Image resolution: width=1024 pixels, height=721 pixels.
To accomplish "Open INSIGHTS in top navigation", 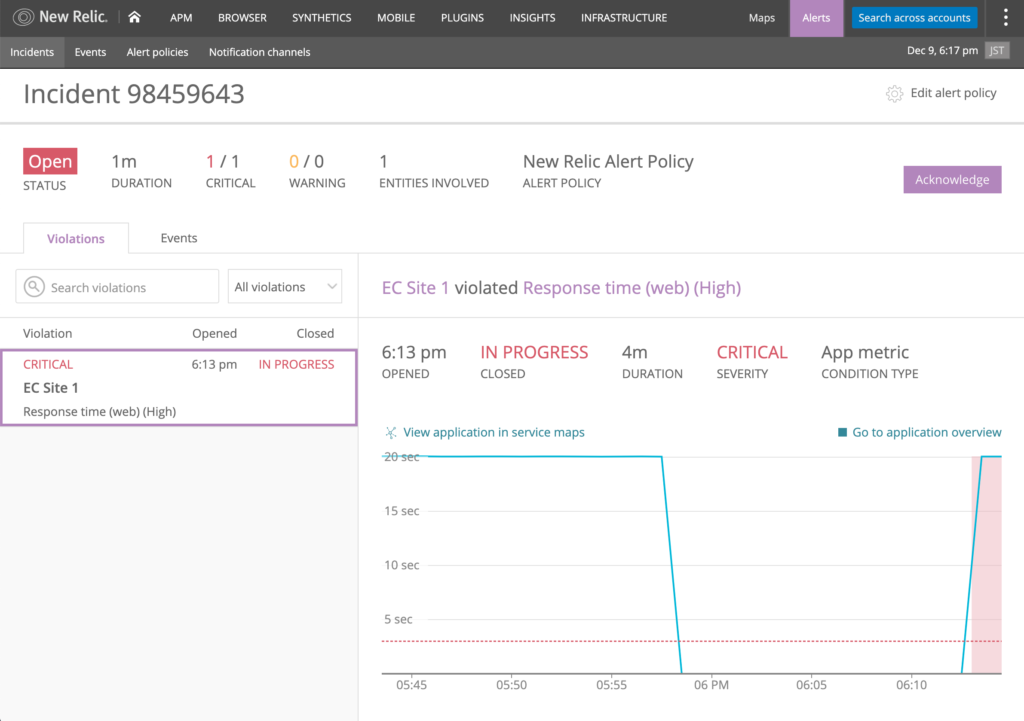I will click(x=532, y=18).
